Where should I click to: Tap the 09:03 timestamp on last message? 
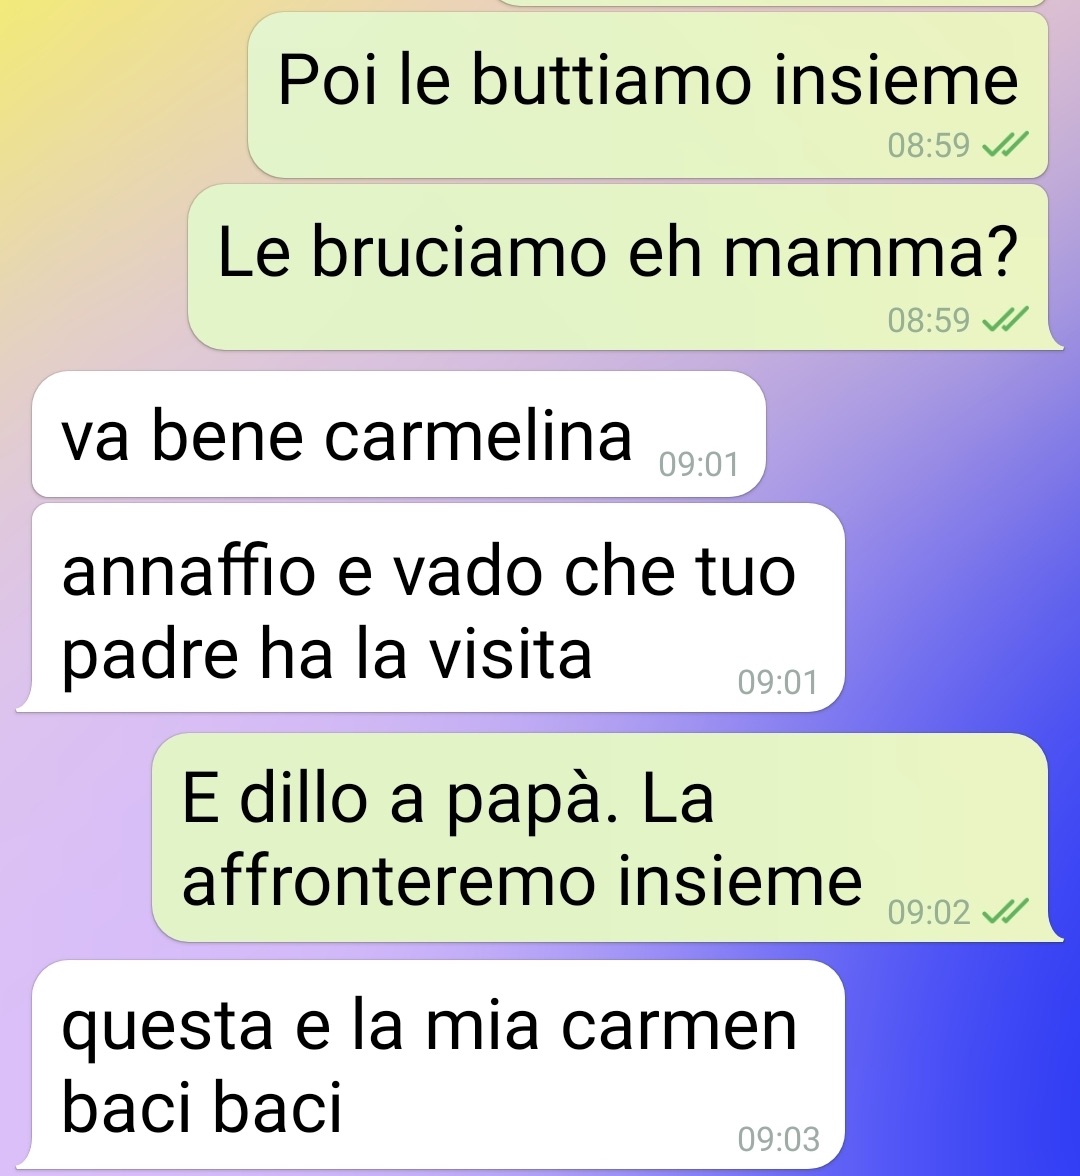[x=778, y=1139]
